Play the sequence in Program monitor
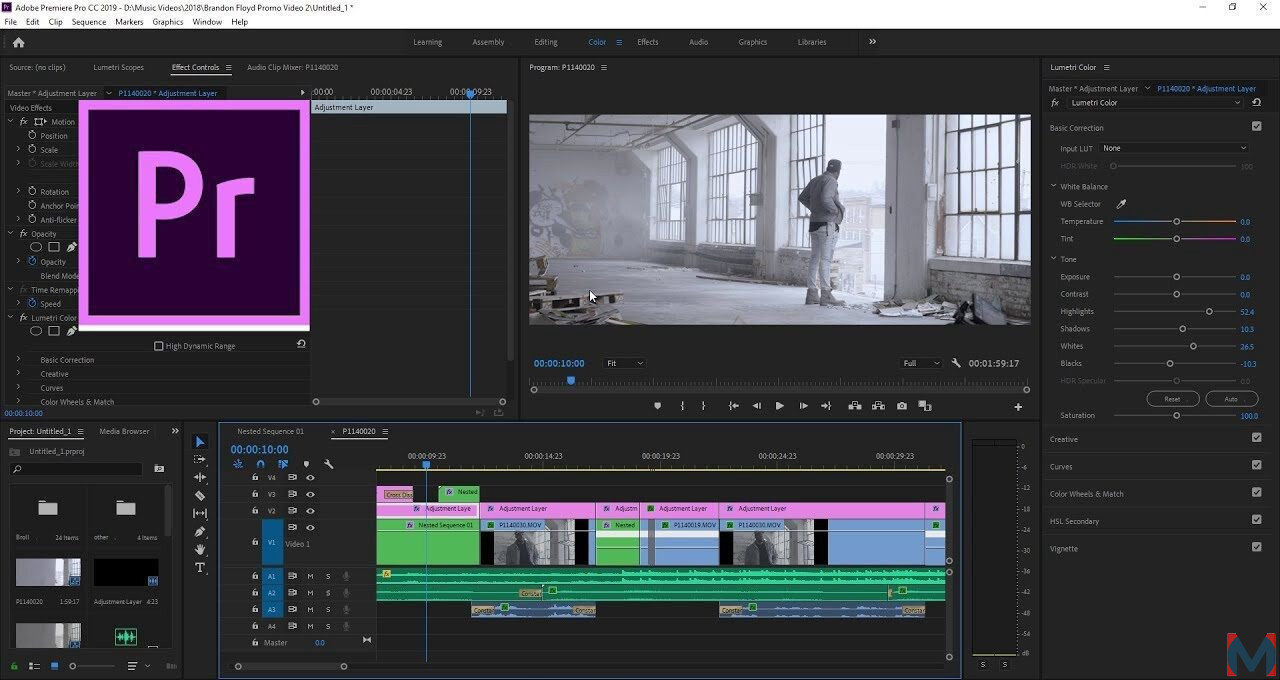This screenshot has height=680, width=1280. click(x=780, y=406)
